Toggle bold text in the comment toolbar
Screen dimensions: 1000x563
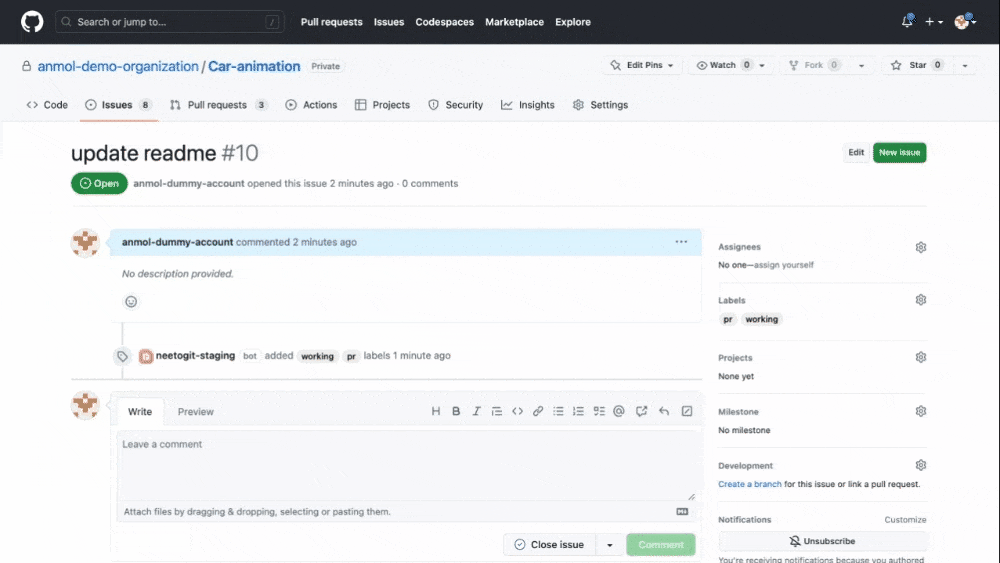click(x=456, y=411)
